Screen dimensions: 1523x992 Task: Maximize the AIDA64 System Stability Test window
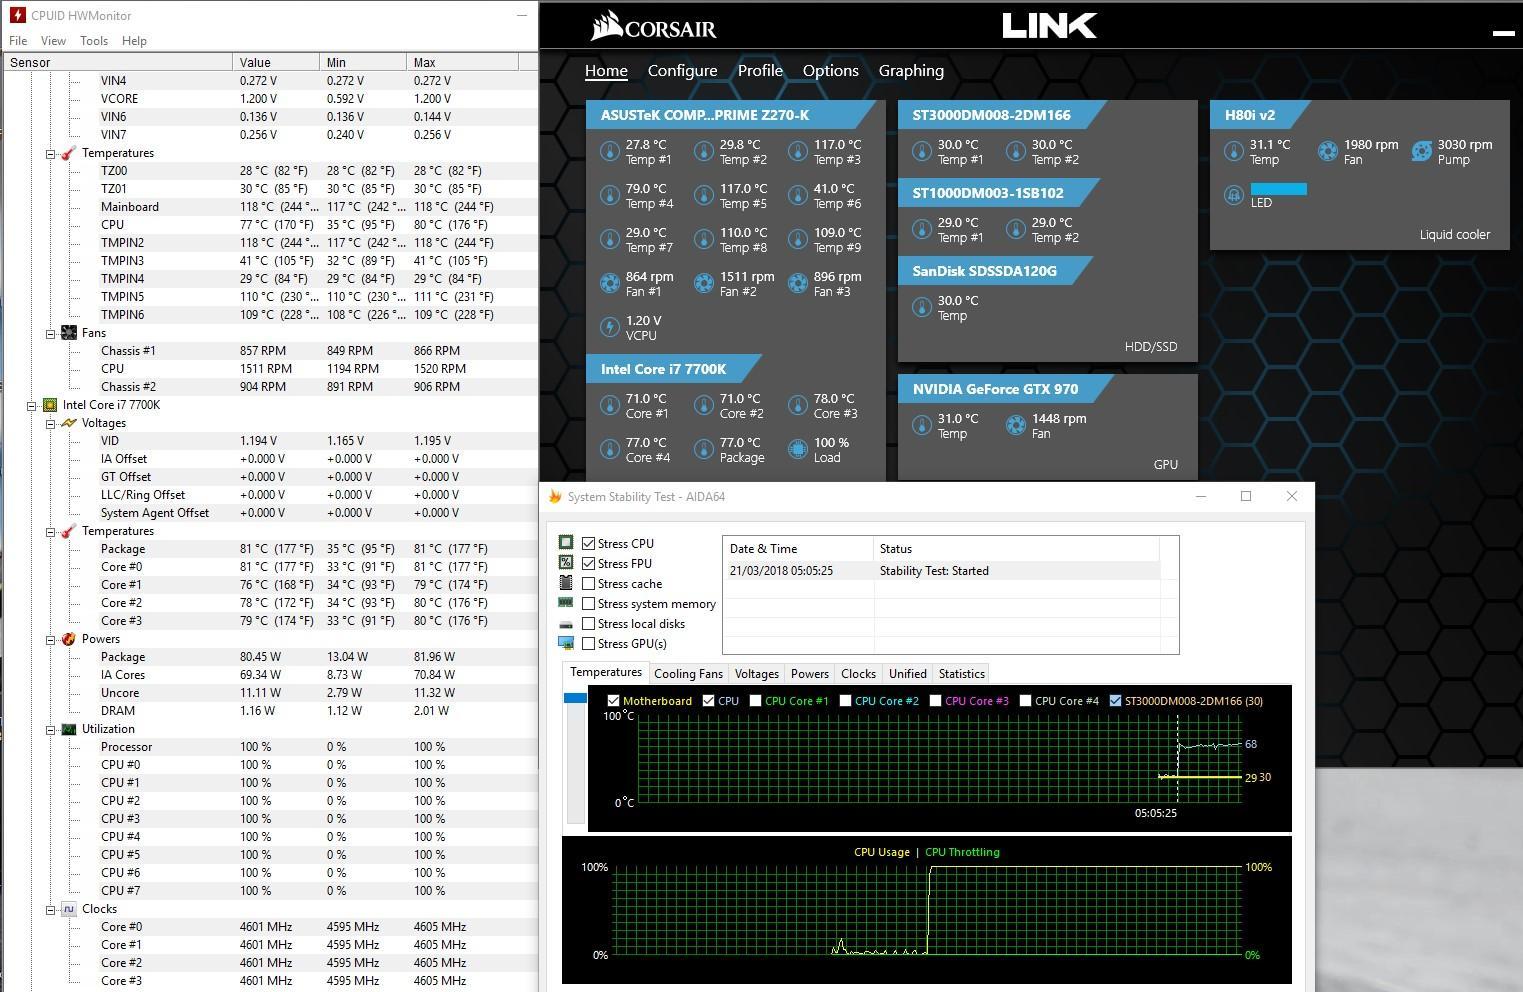tap(1246, 496)
